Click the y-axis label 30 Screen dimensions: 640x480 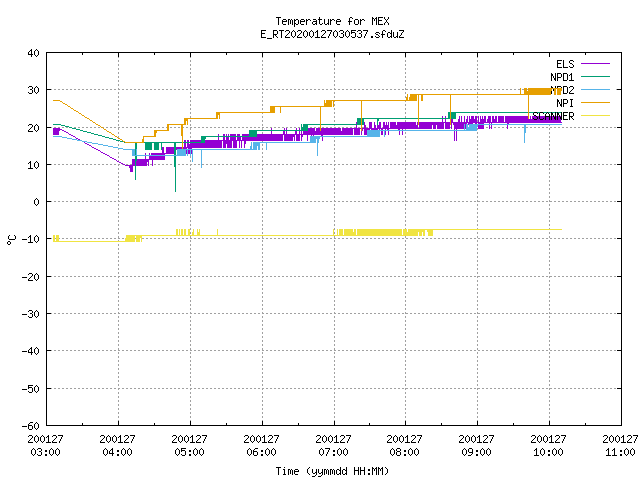(x=33, y=90)
